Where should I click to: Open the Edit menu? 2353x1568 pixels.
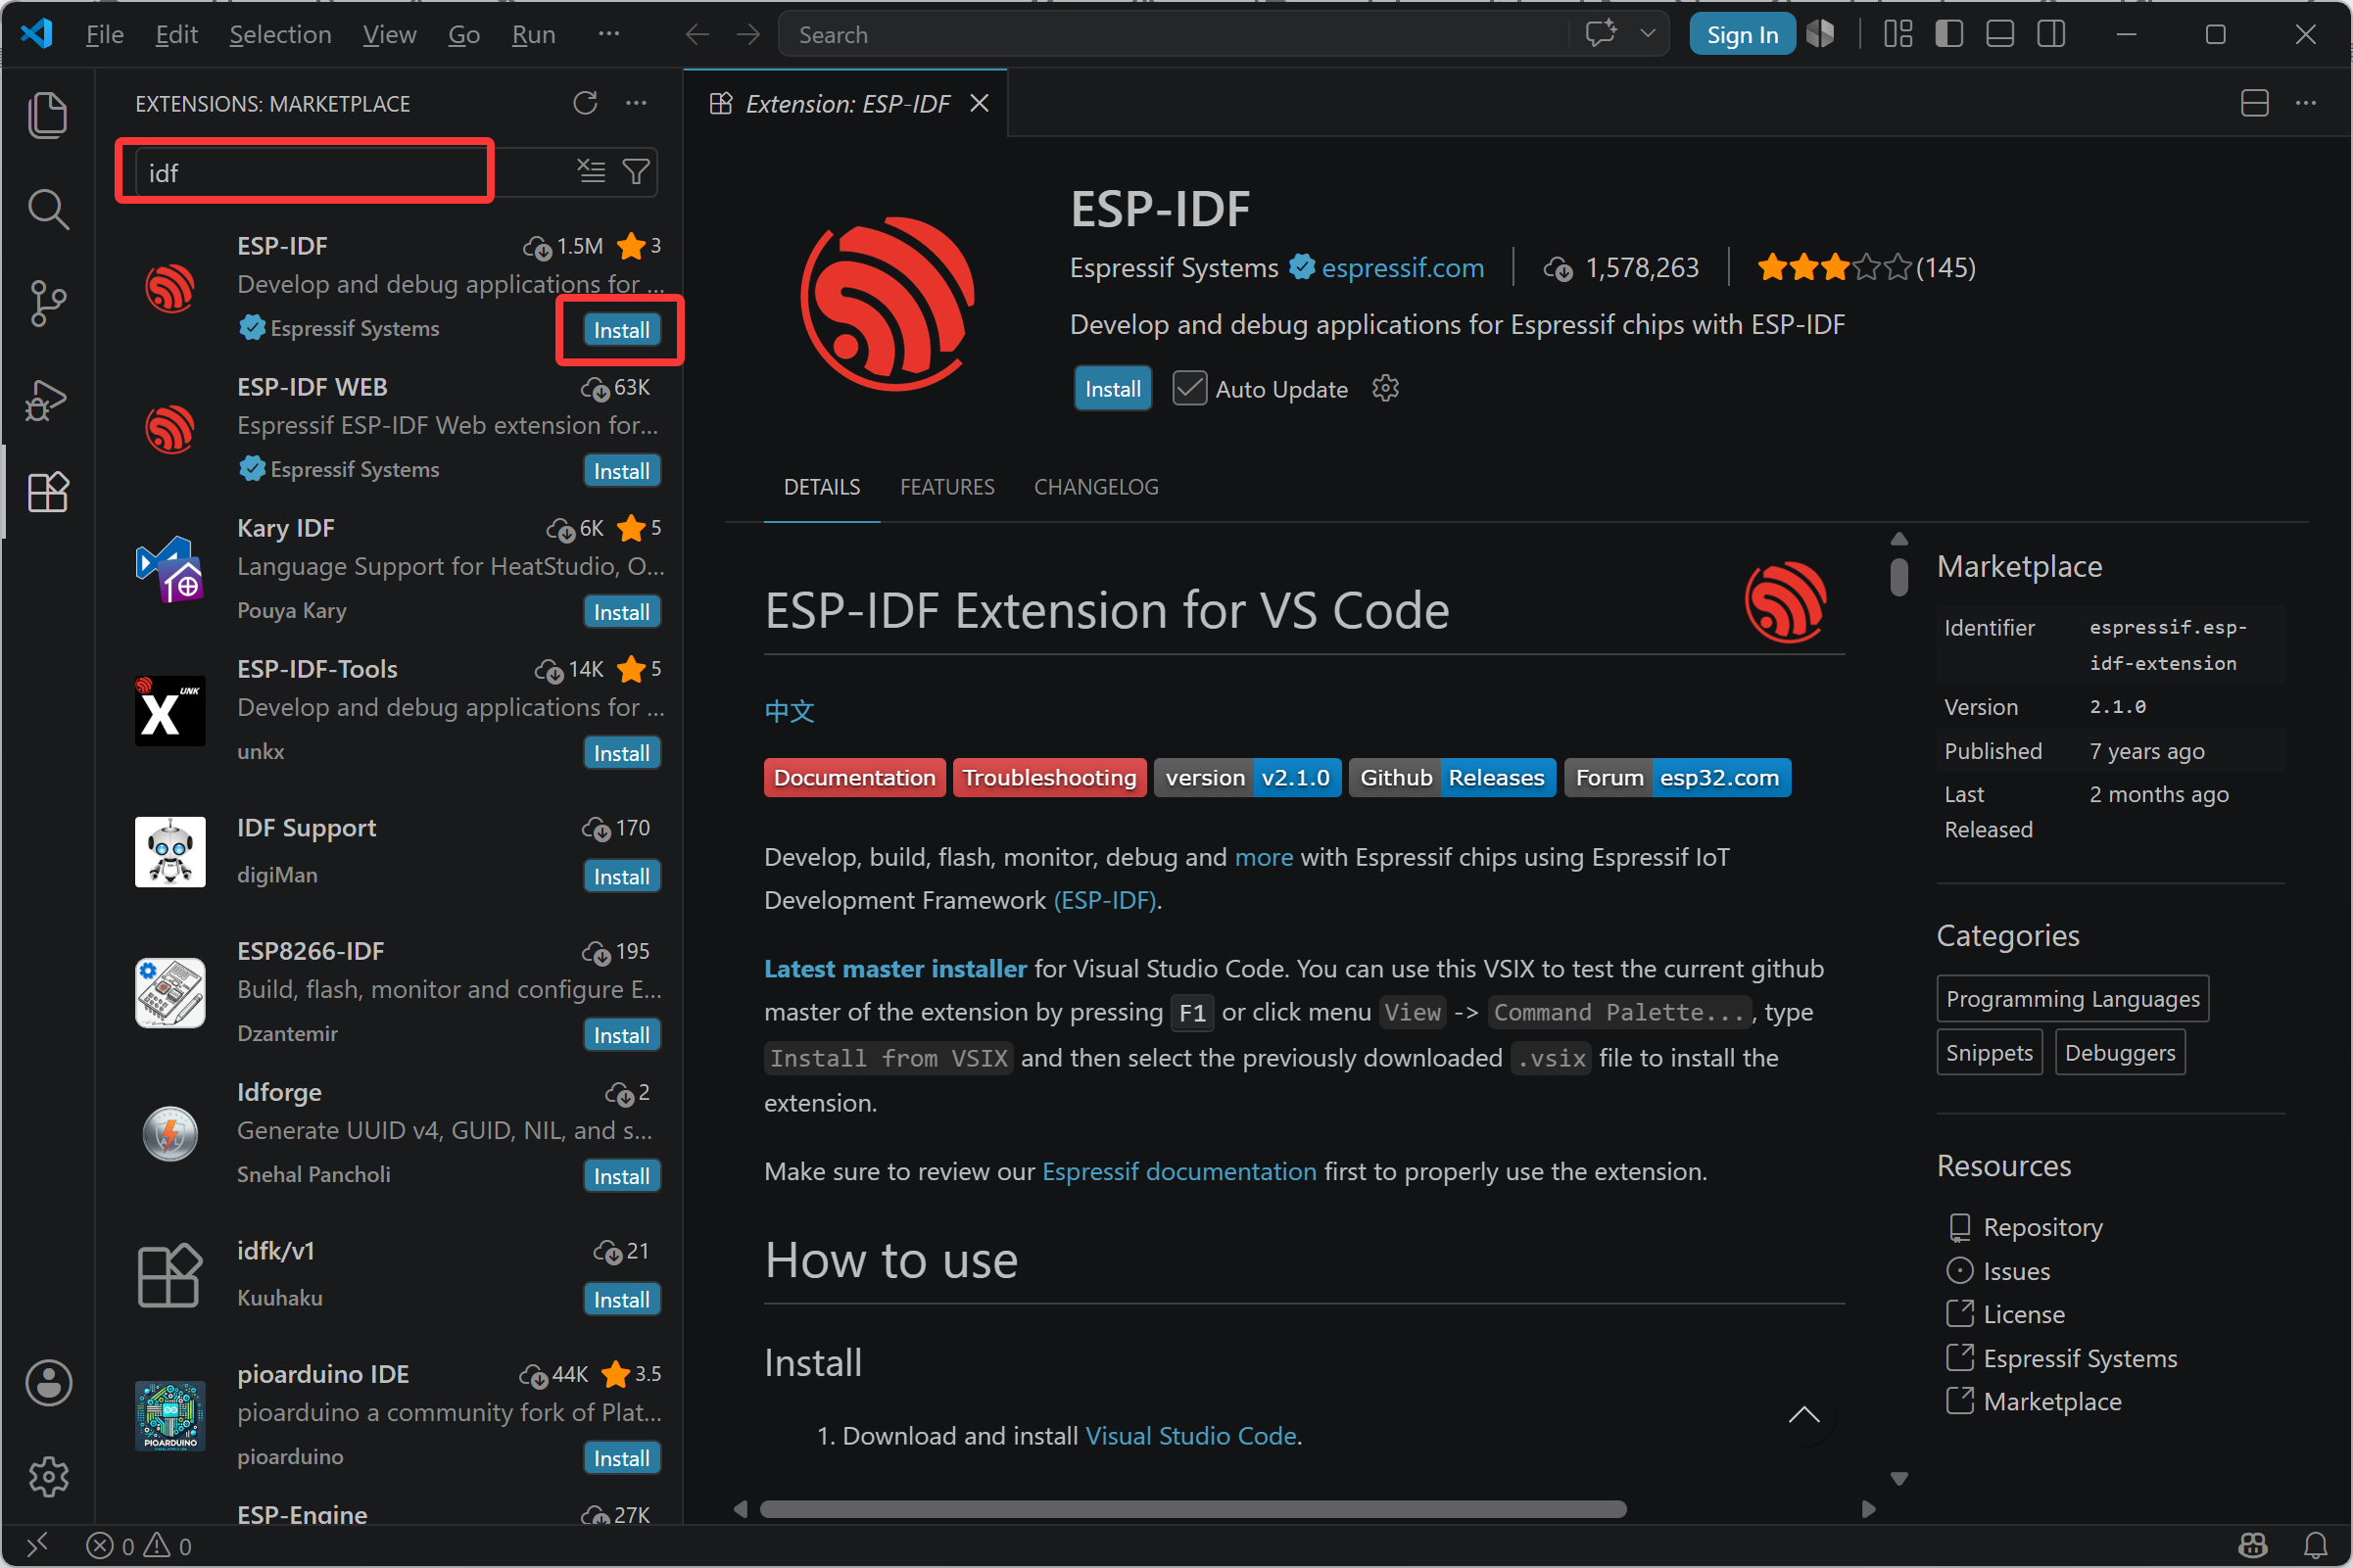click(x=176, y=35)
